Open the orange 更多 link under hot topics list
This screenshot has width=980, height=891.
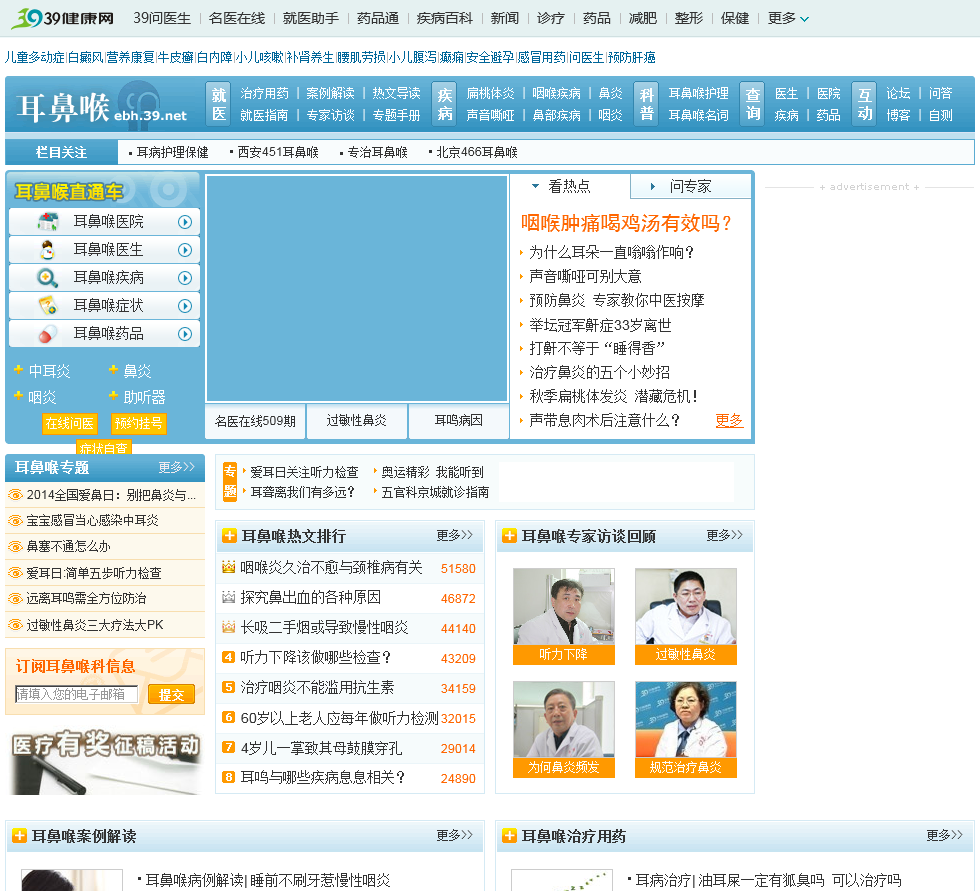click(729, 421)
